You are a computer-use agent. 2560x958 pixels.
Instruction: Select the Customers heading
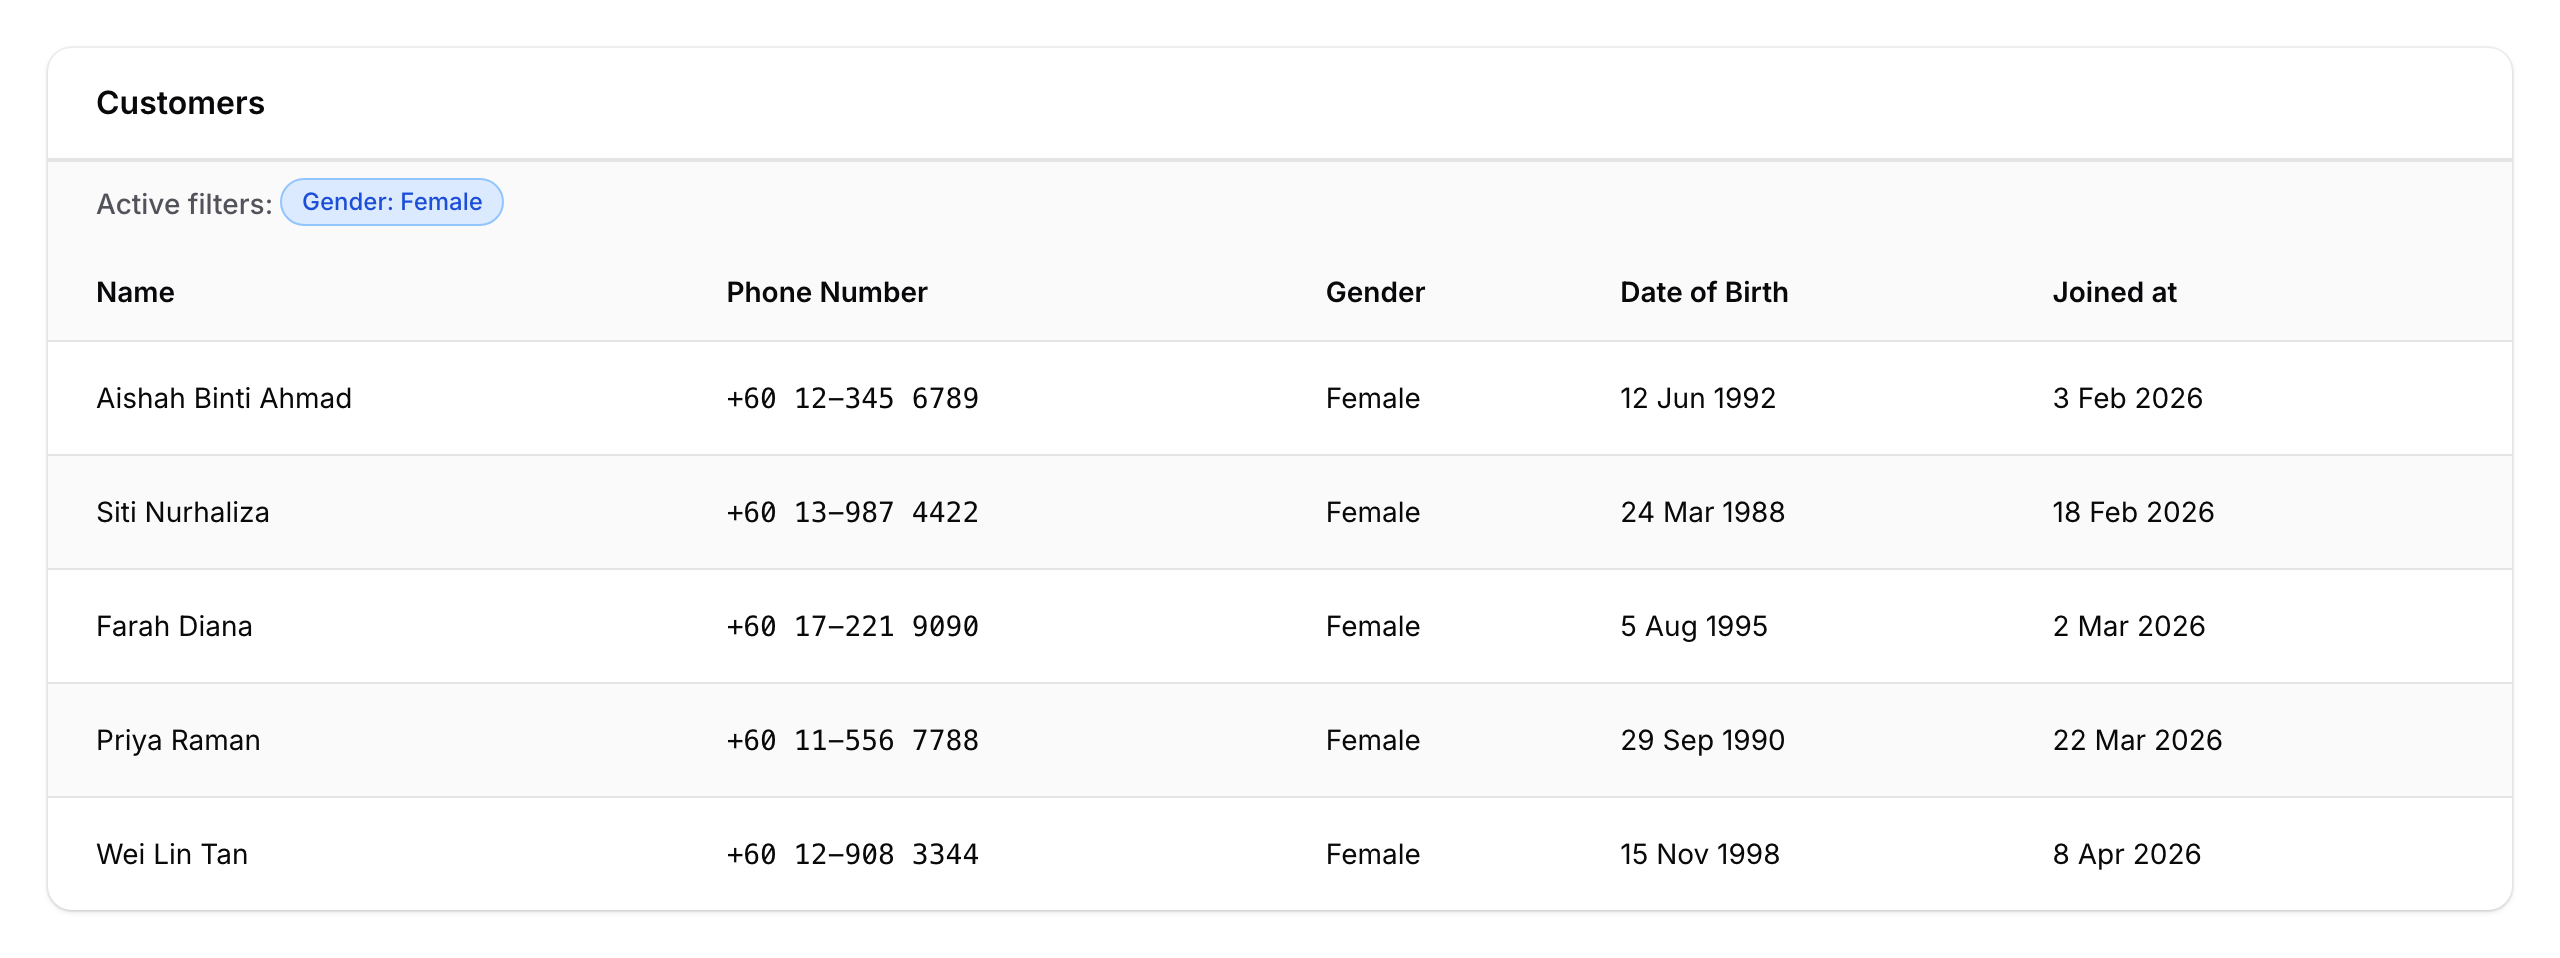pos(181,103)
